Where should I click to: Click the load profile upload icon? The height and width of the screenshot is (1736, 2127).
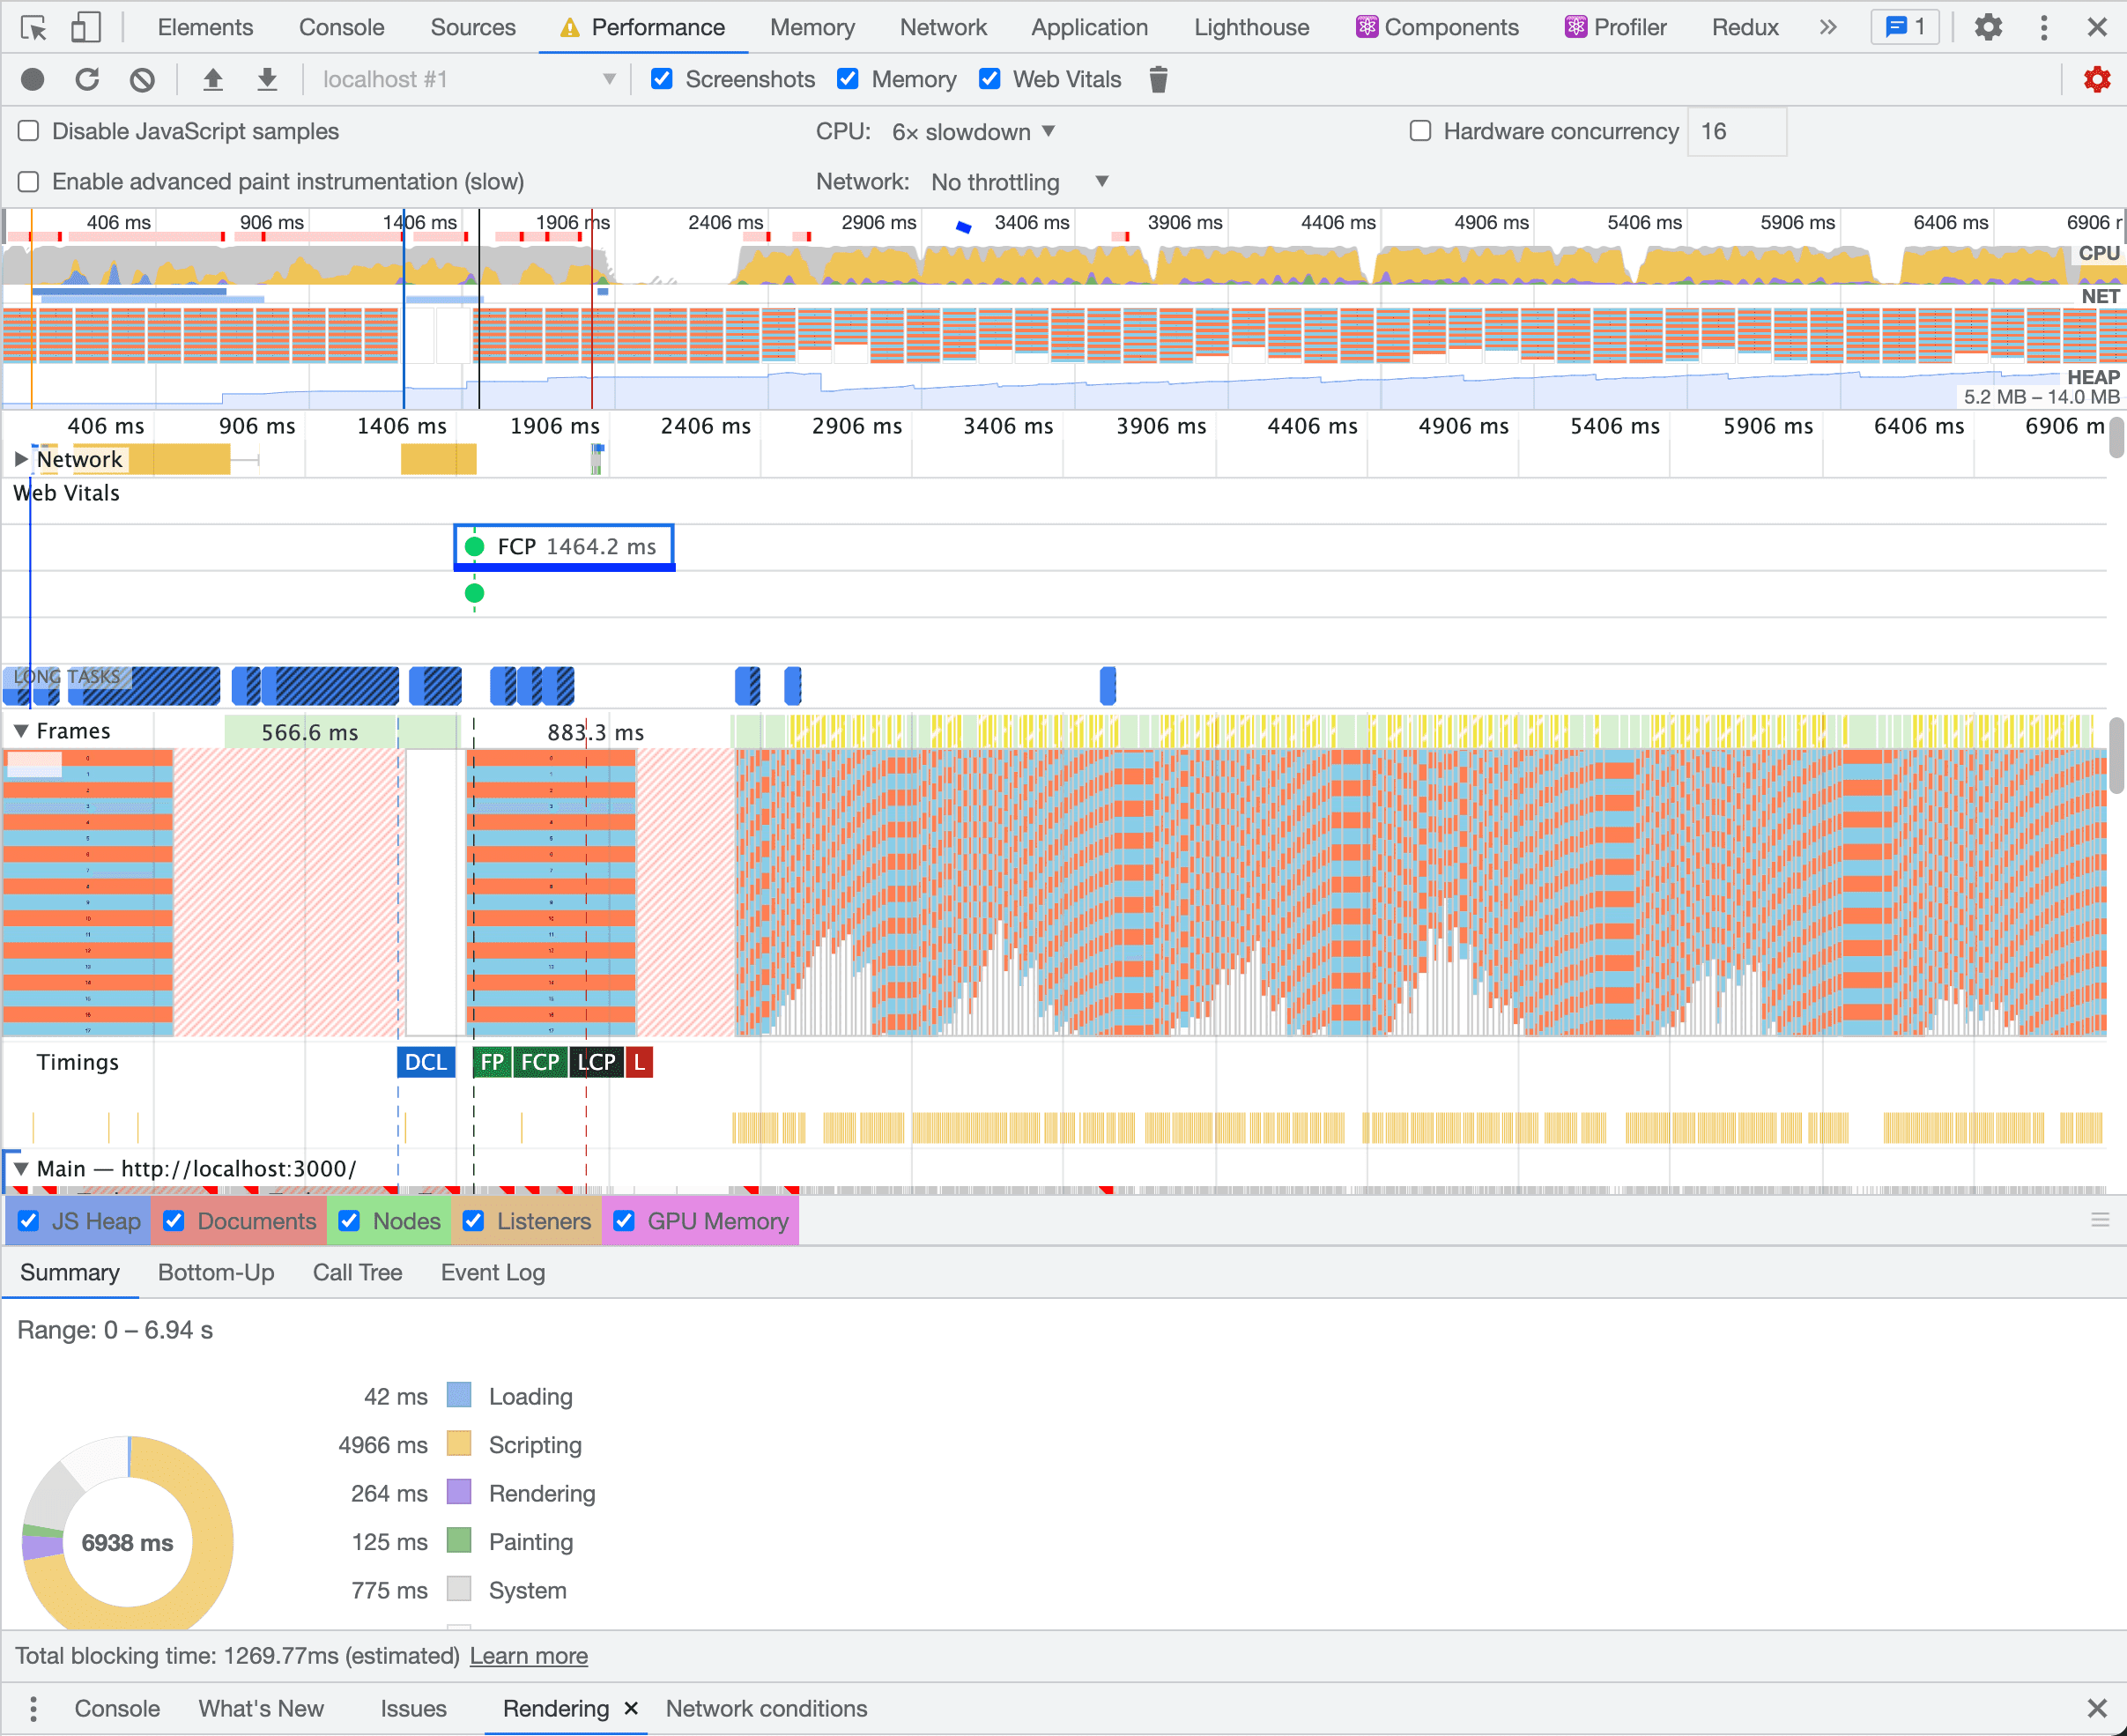[213, 80]
